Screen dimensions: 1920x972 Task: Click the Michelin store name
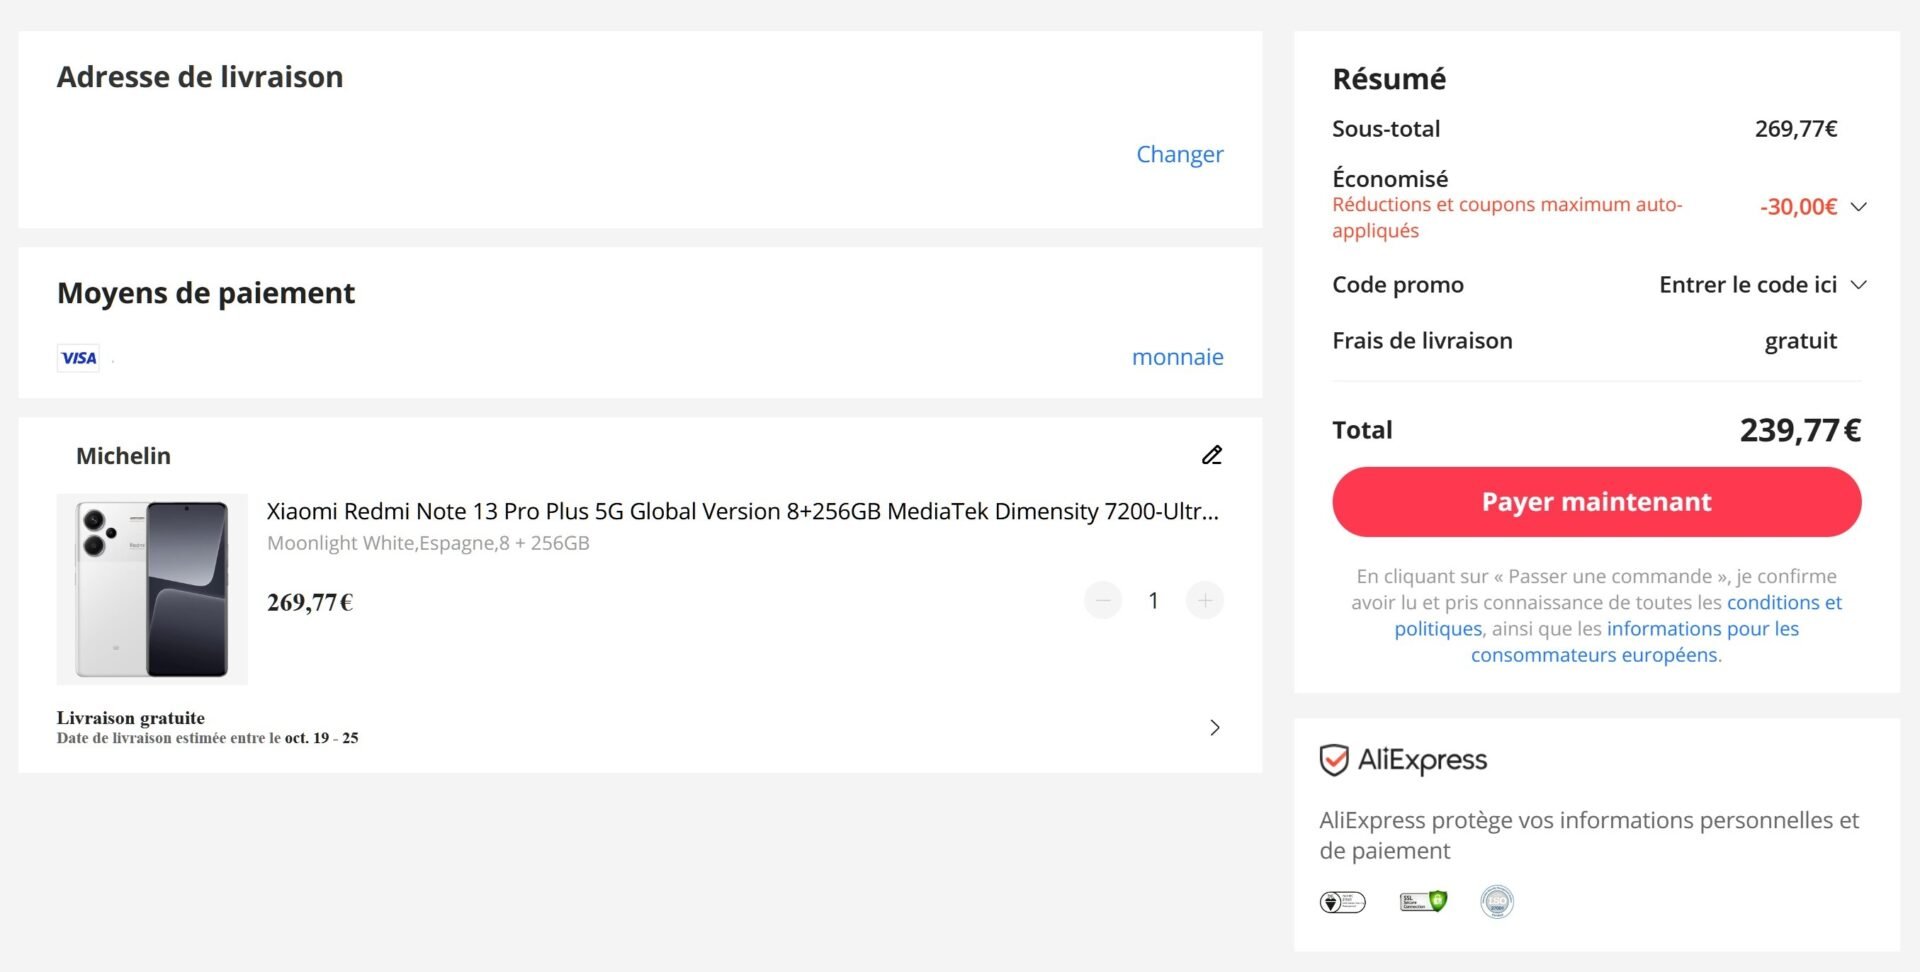(123, 456)
